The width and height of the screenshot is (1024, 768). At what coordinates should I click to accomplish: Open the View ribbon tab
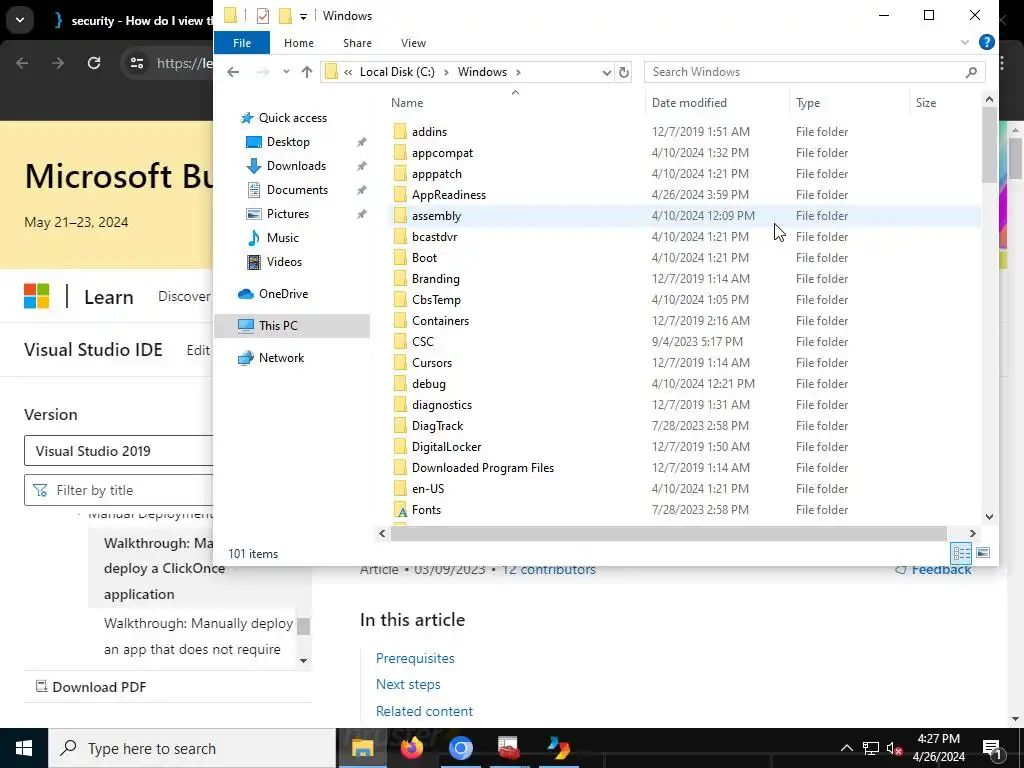pos(413,43)
